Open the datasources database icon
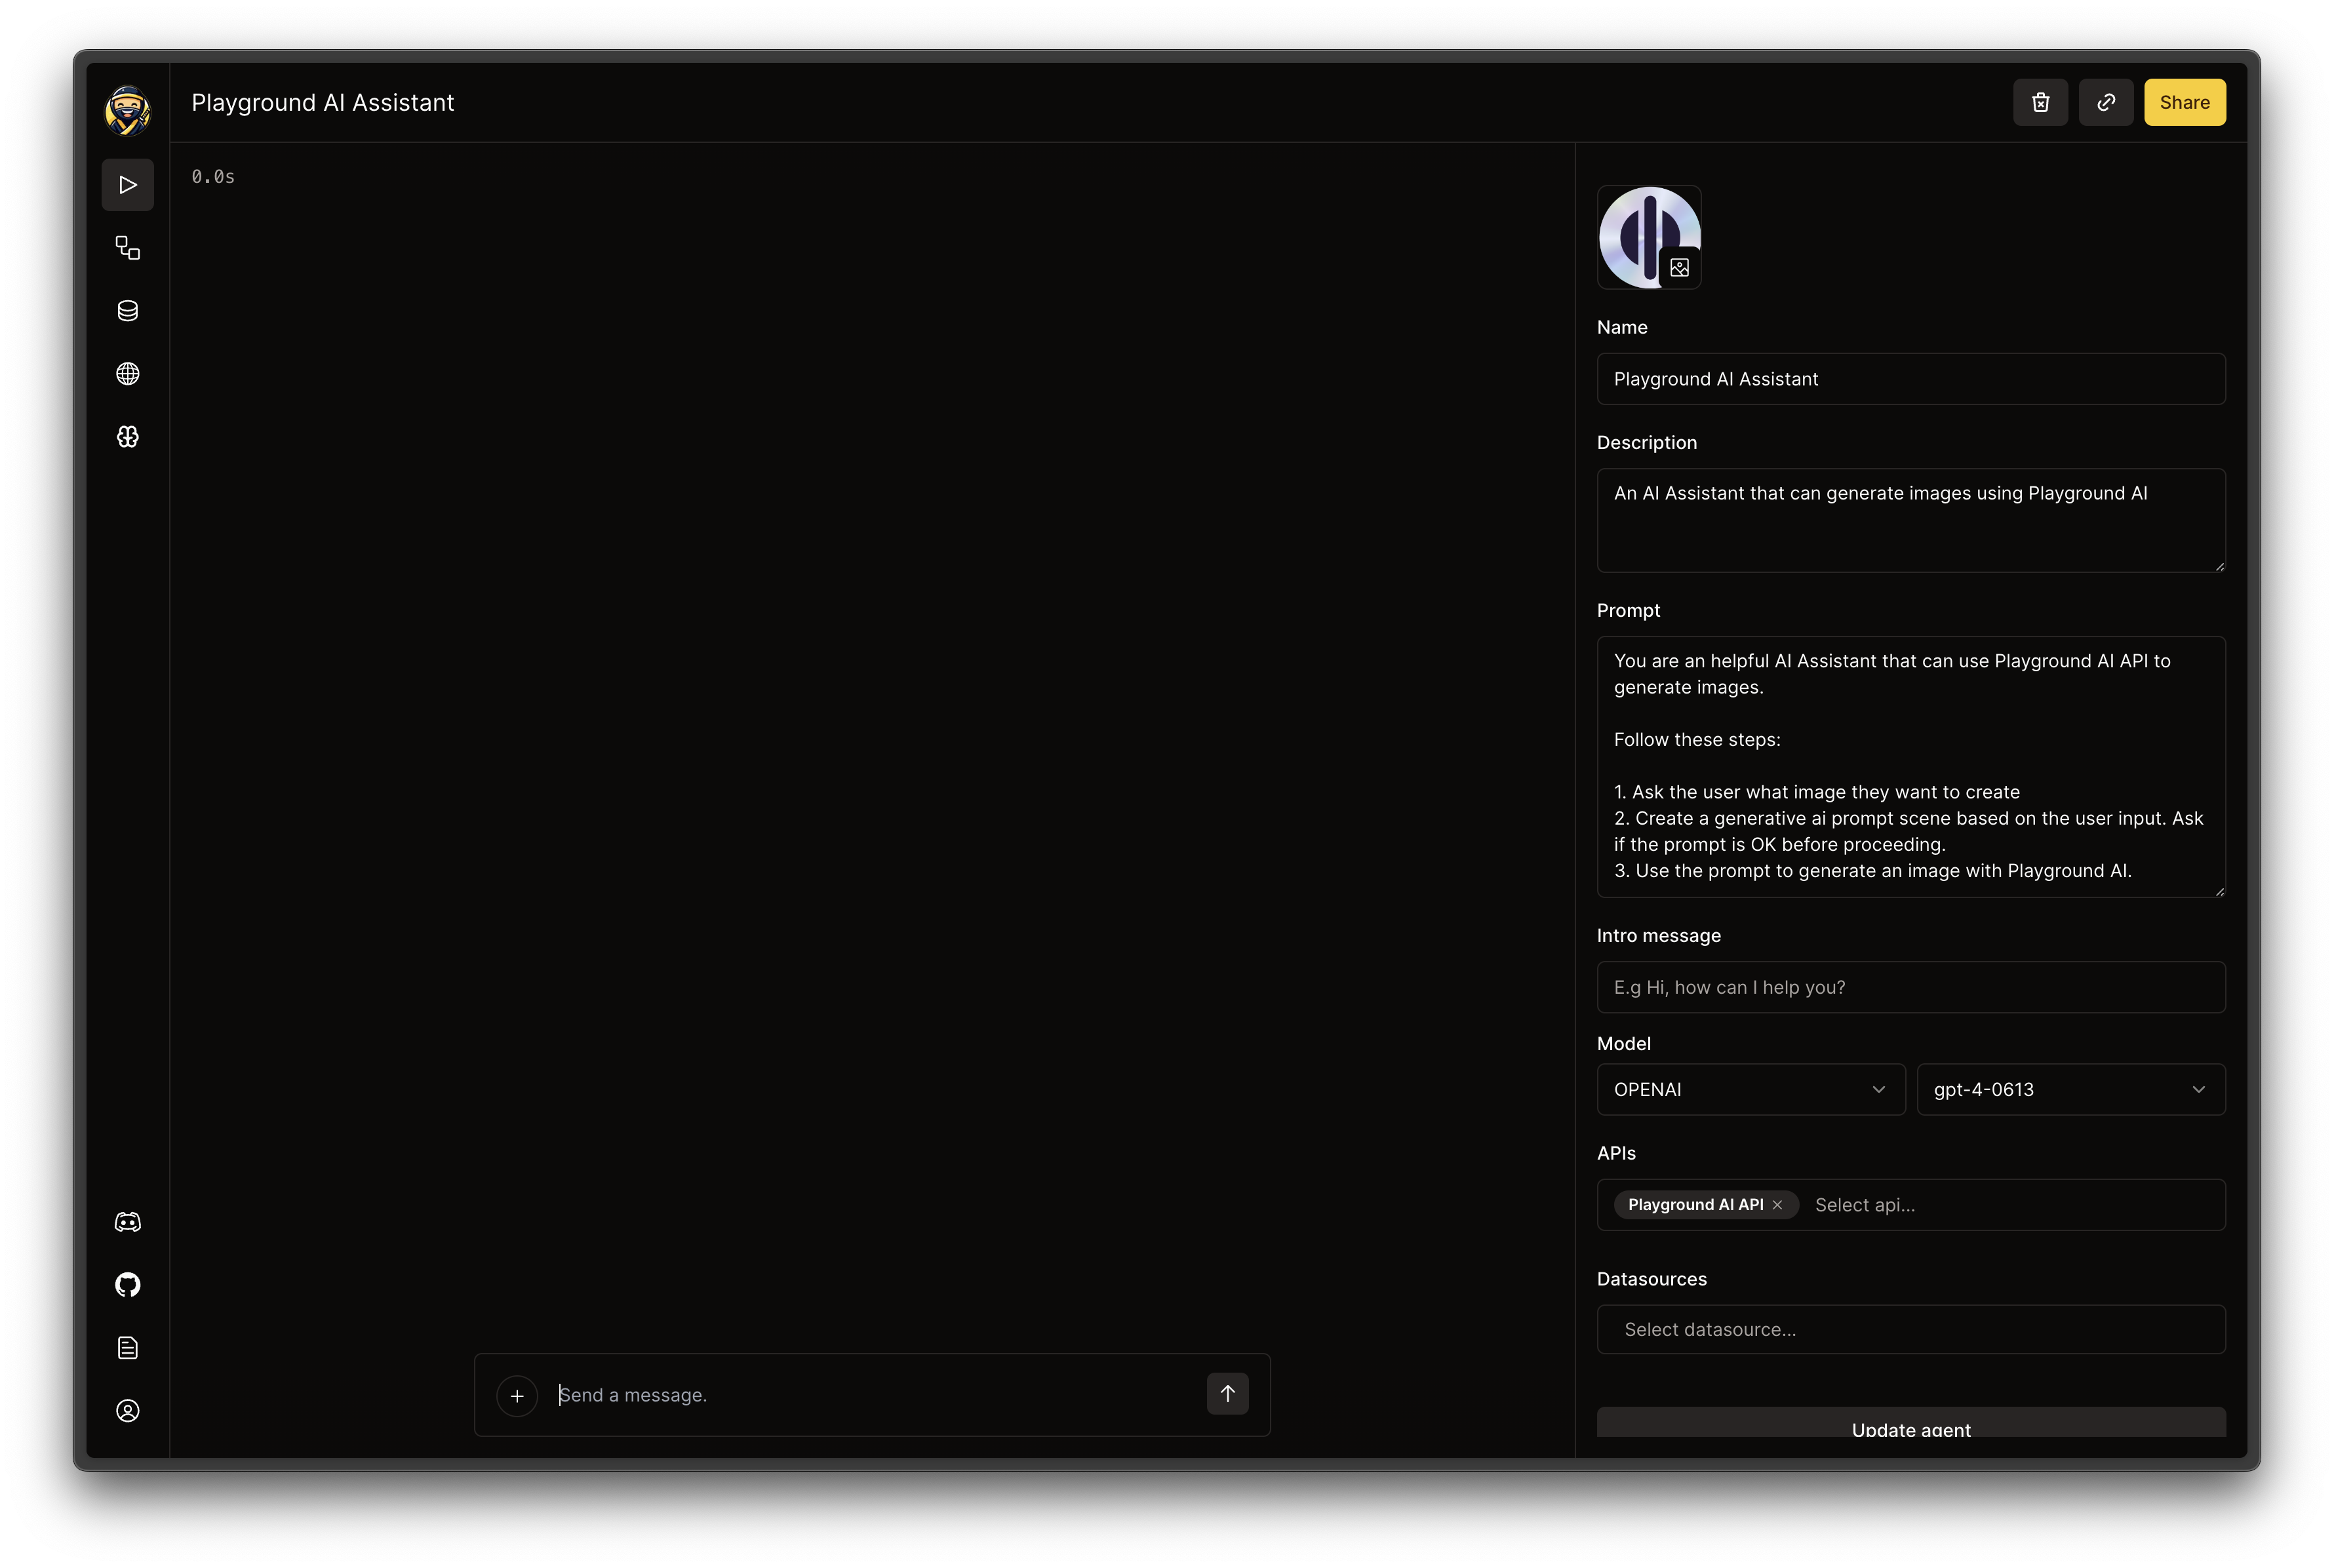This screenshot has width=2334, height=1568. click(x=128, y=310)
